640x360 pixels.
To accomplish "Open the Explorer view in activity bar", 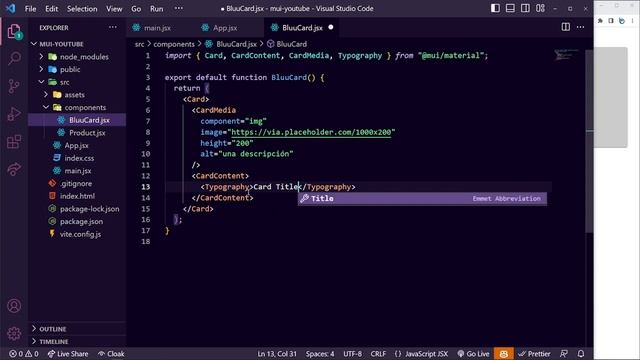I will [x=14, y=31].
